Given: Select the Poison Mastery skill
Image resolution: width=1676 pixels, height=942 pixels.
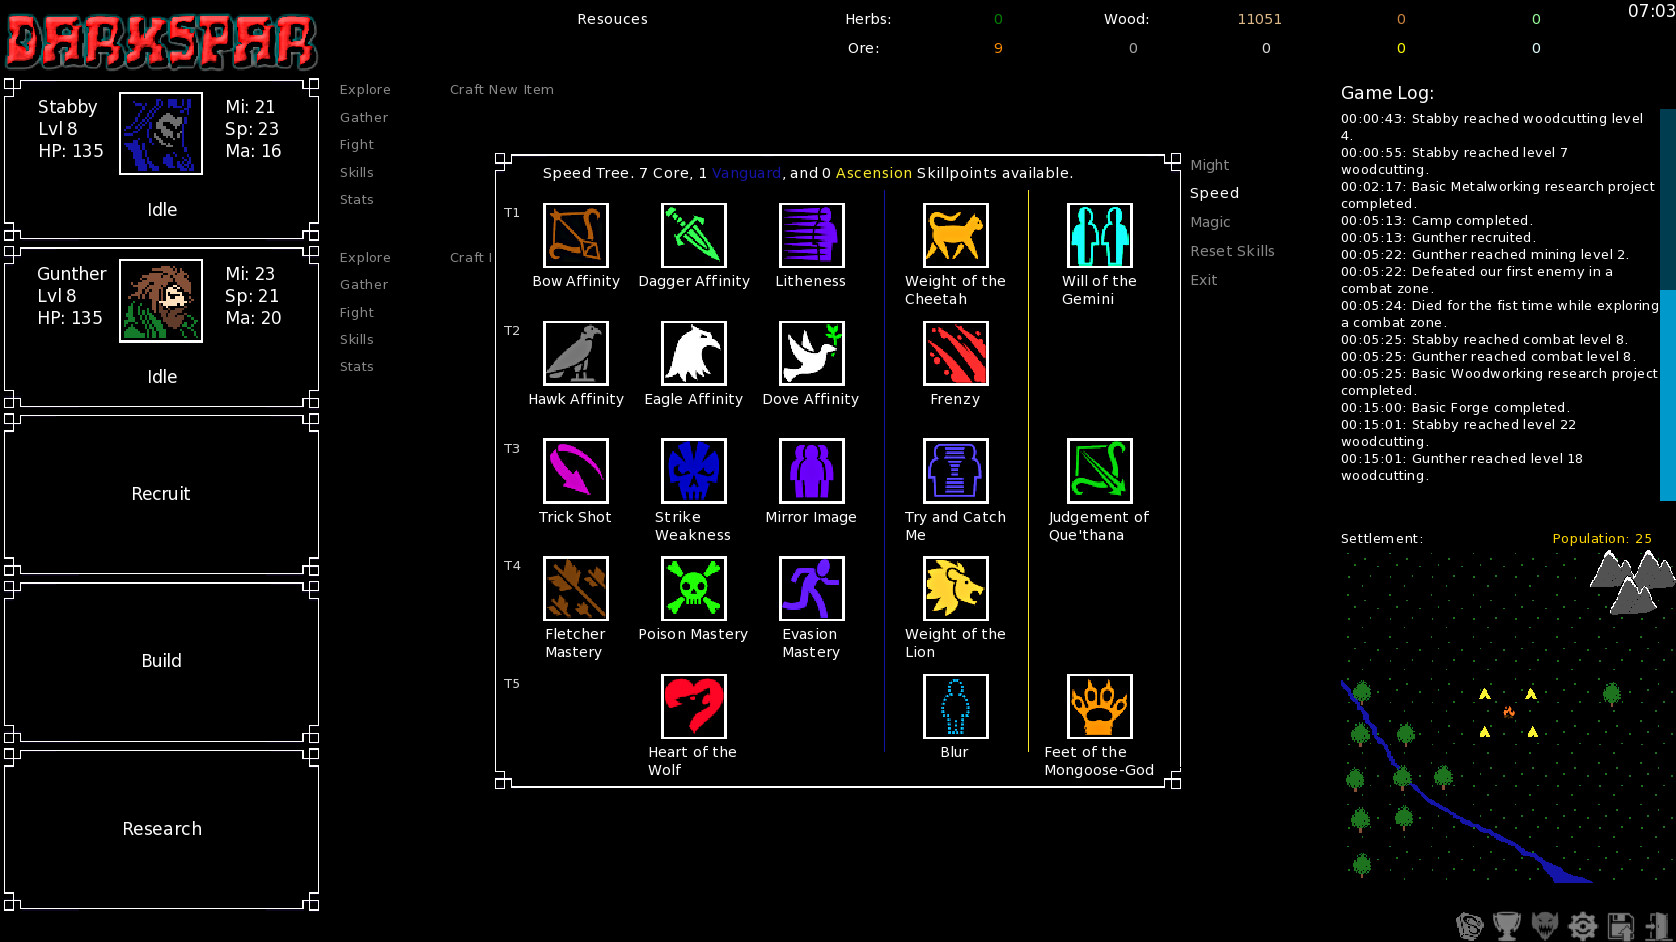Looking at the screenshot, I should click(x=693, y=589).
